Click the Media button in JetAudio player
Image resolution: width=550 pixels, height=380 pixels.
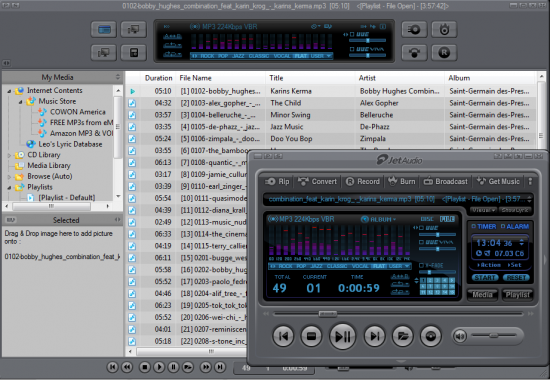tap(482, 294)
